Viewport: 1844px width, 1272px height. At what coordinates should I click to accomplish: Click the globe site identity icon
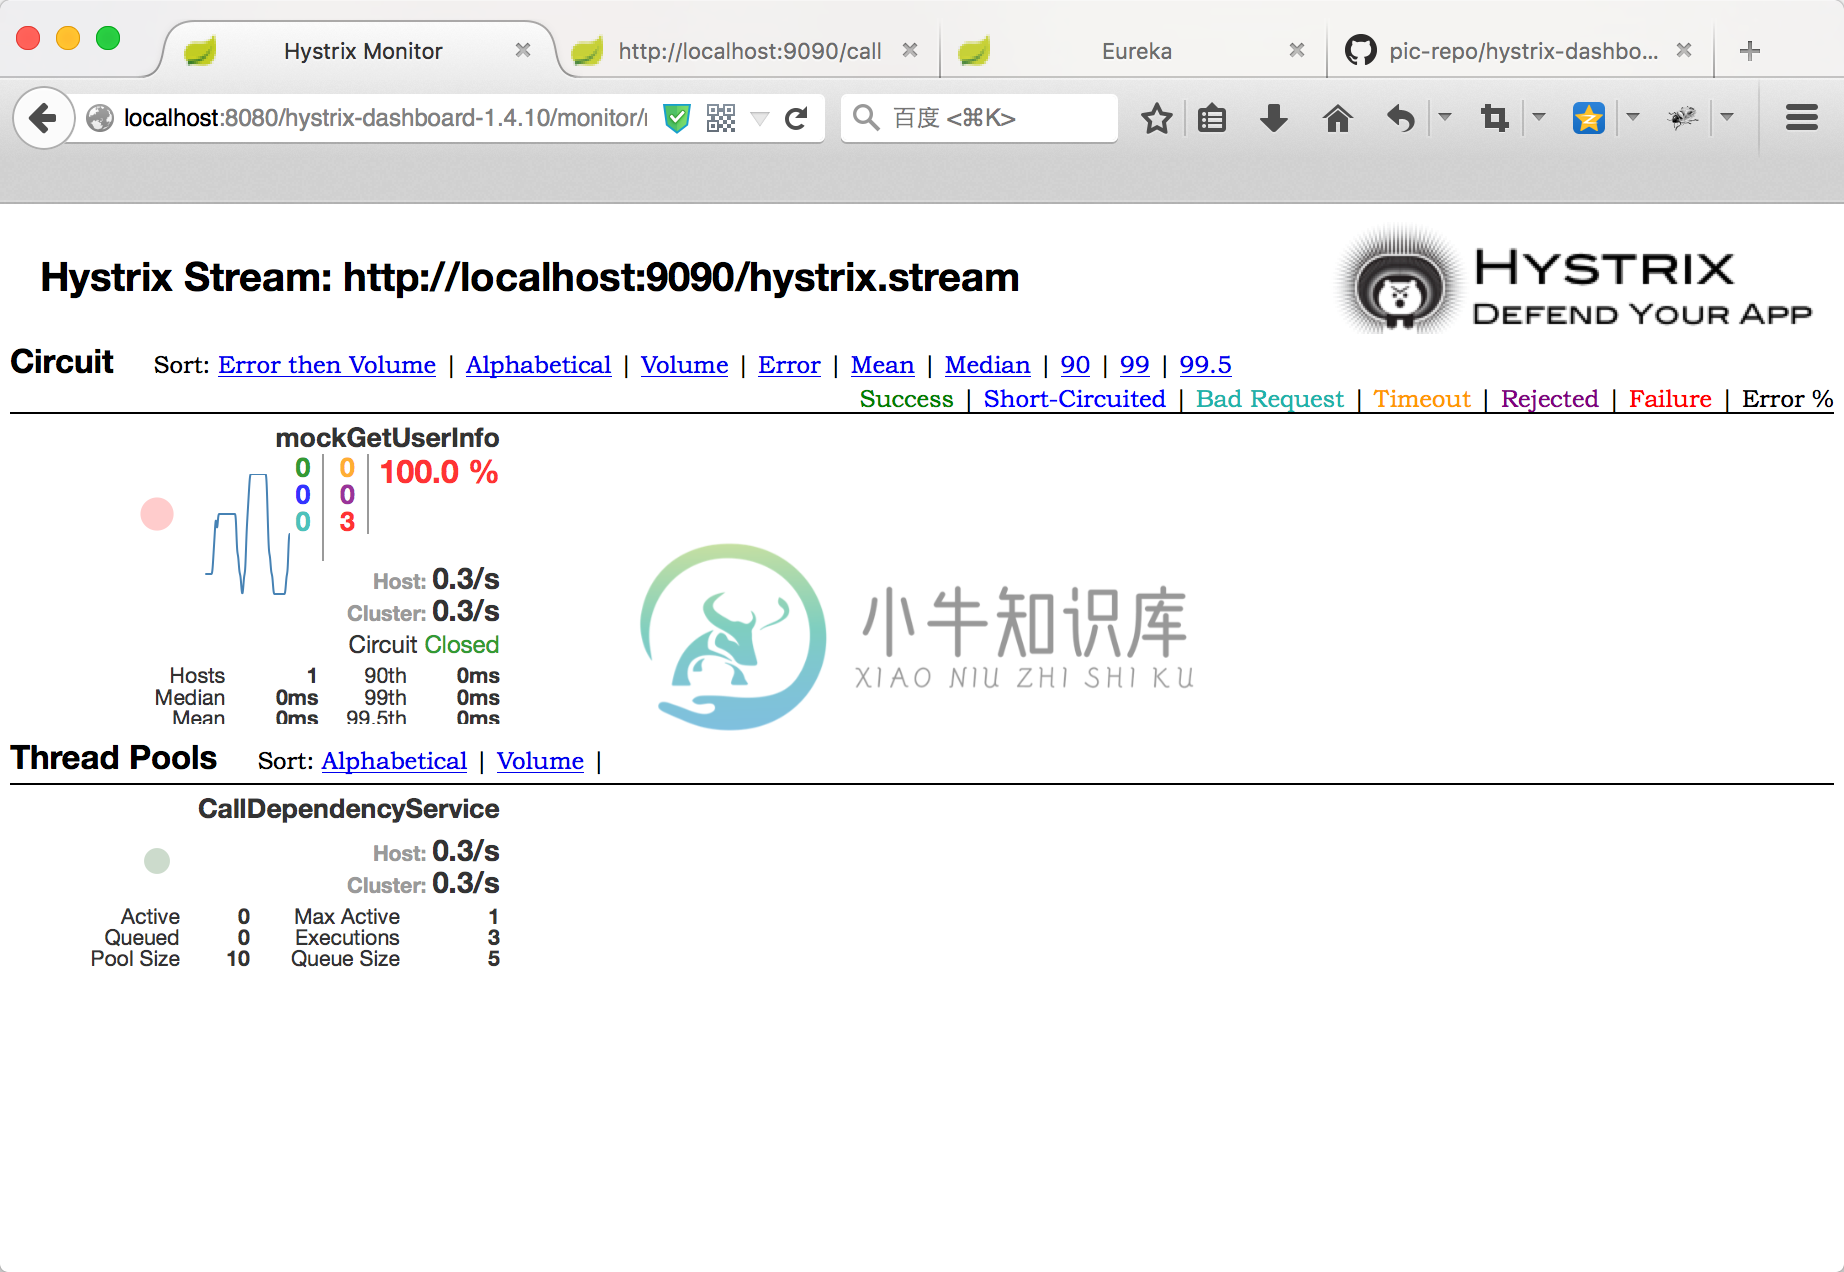click(x=100, y=118)
